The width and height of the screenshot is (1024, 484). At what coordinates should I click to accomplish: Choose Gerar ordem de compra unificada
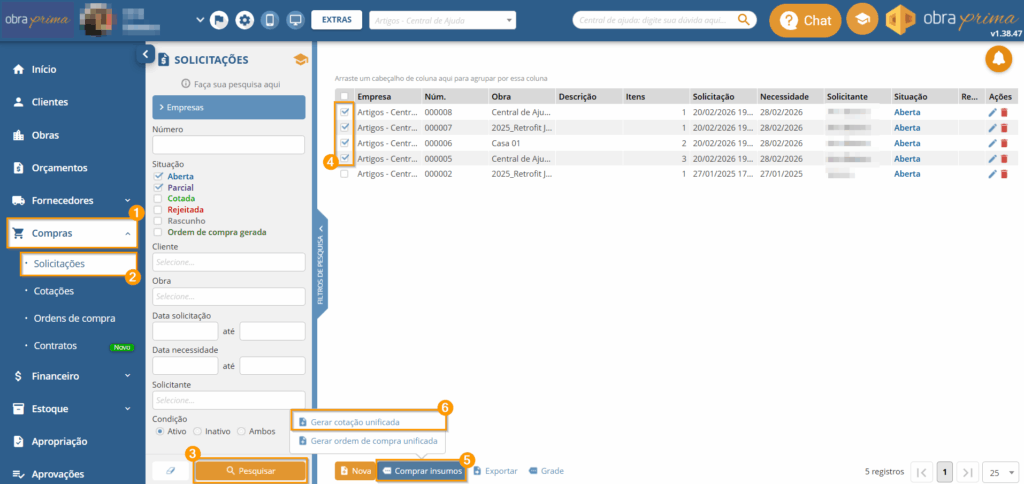pyautogui.click(x=367, y=440)
